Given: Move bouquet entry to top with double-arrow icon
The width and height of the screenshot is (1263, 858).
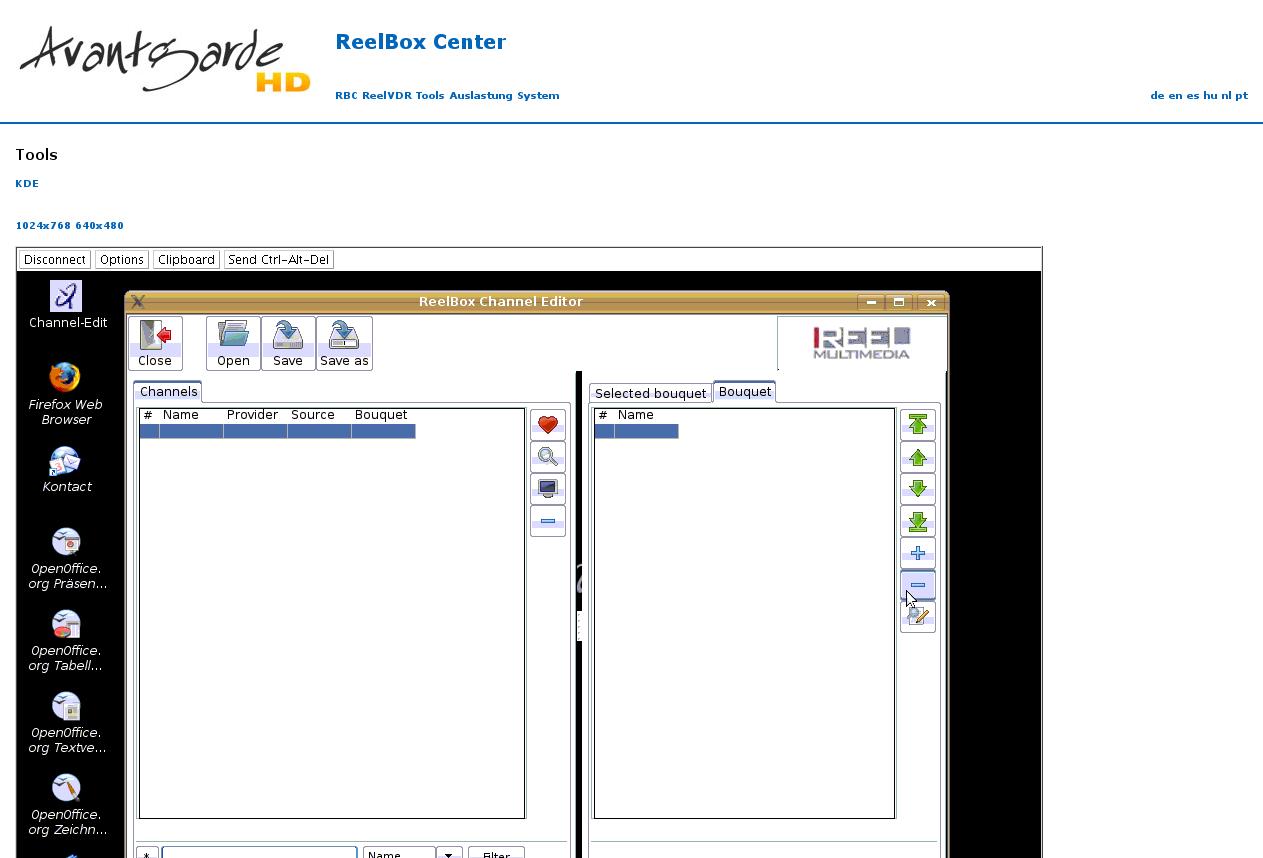Looking at the screenshot, I should click(917, 425).
